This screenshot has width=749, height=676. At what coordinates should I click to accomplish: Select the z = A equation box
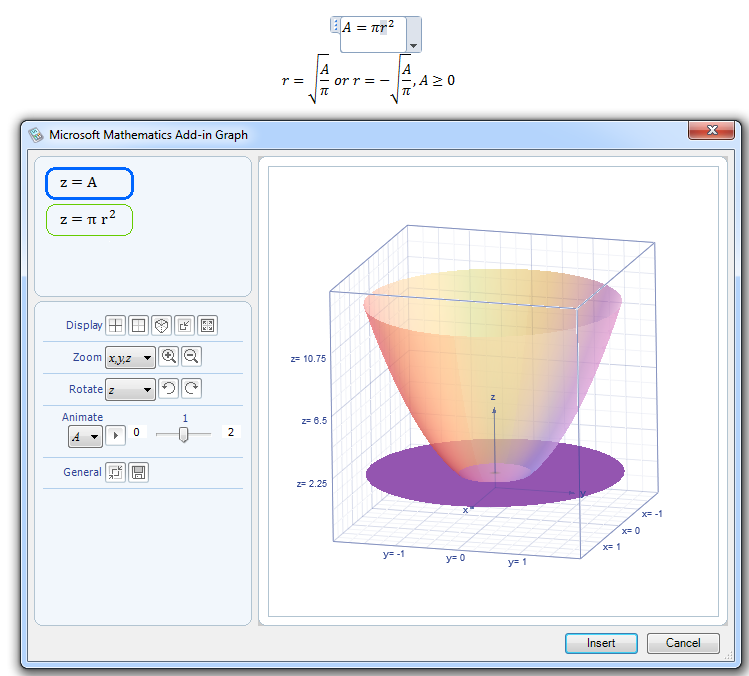click(x=89, y=183)
